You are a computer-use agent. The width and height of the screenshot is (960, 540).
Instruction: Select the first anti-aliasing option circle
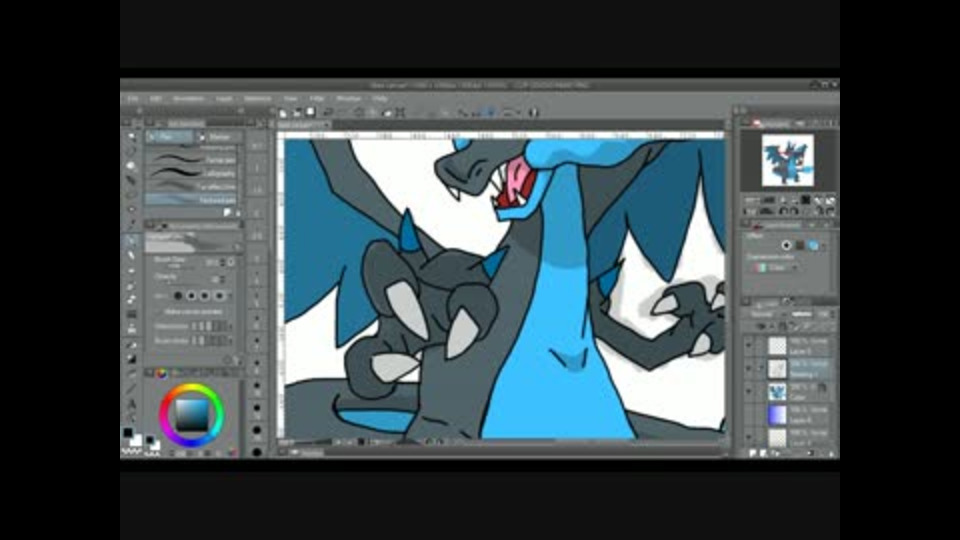tap(178, 296)
